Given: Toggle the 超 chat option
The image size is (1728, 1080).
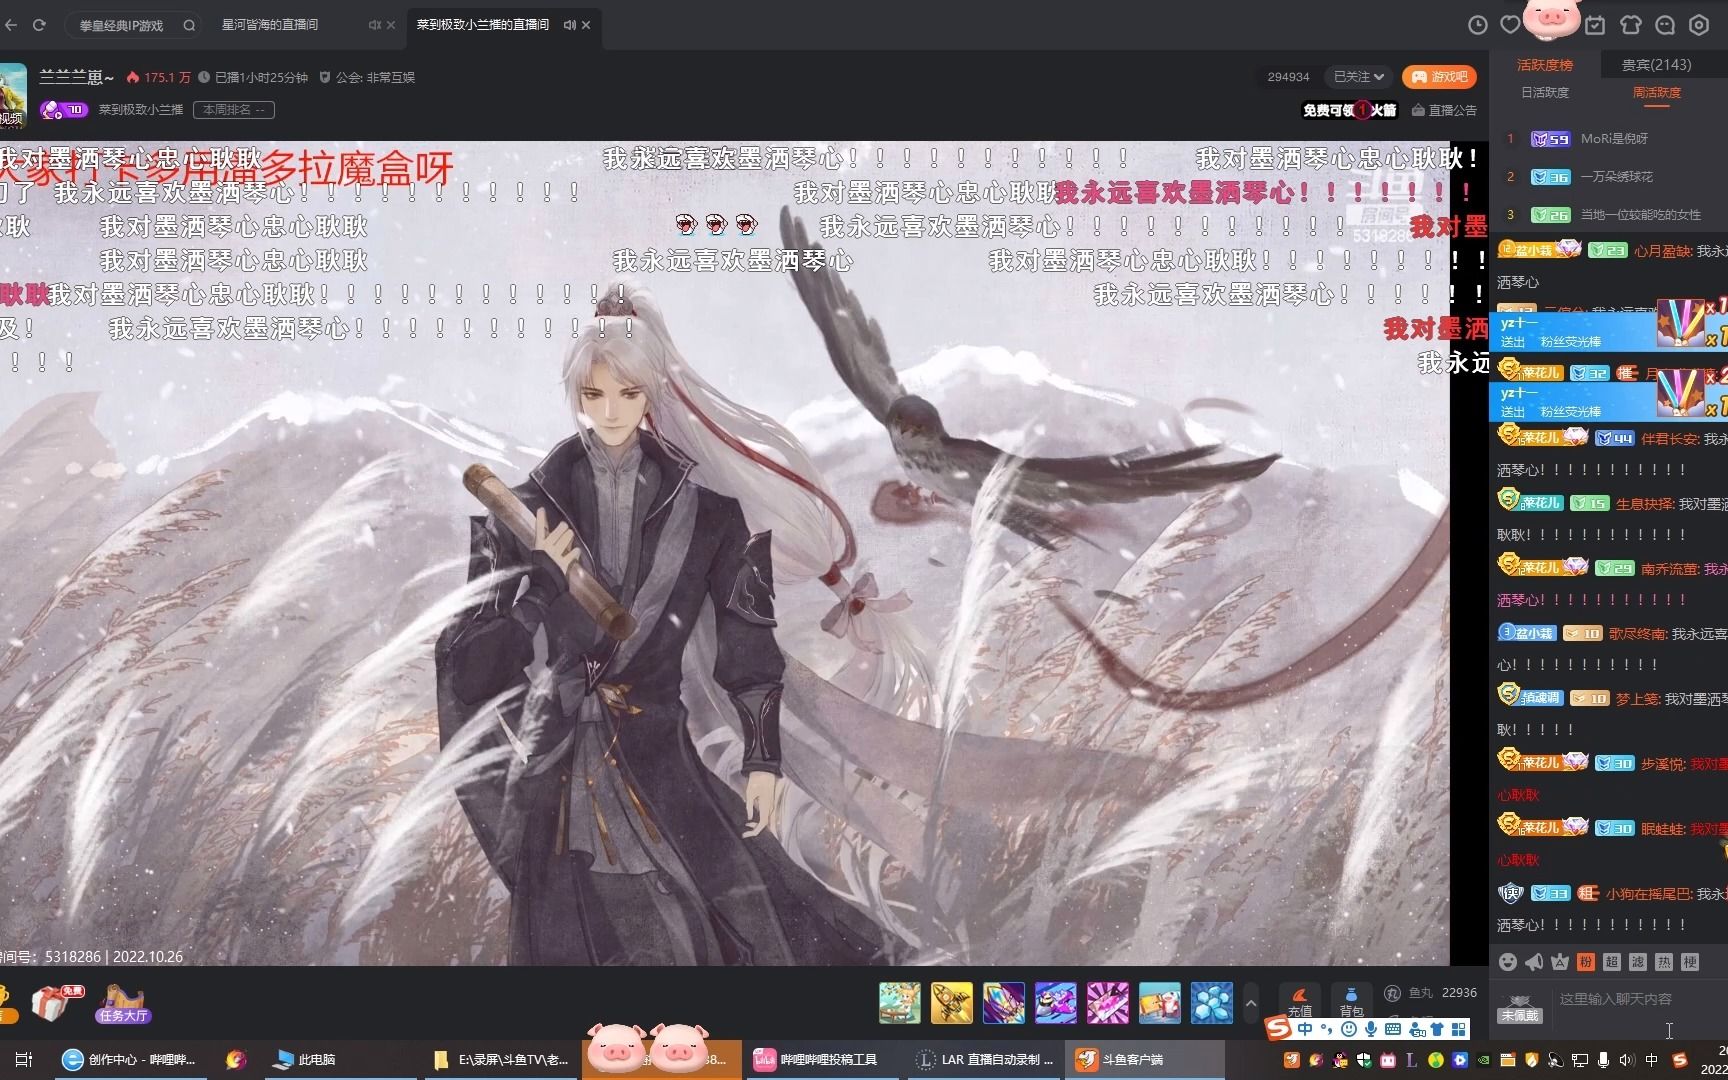Looking at the screenshot, I should pyautogui.click(x=1612, y=962).
